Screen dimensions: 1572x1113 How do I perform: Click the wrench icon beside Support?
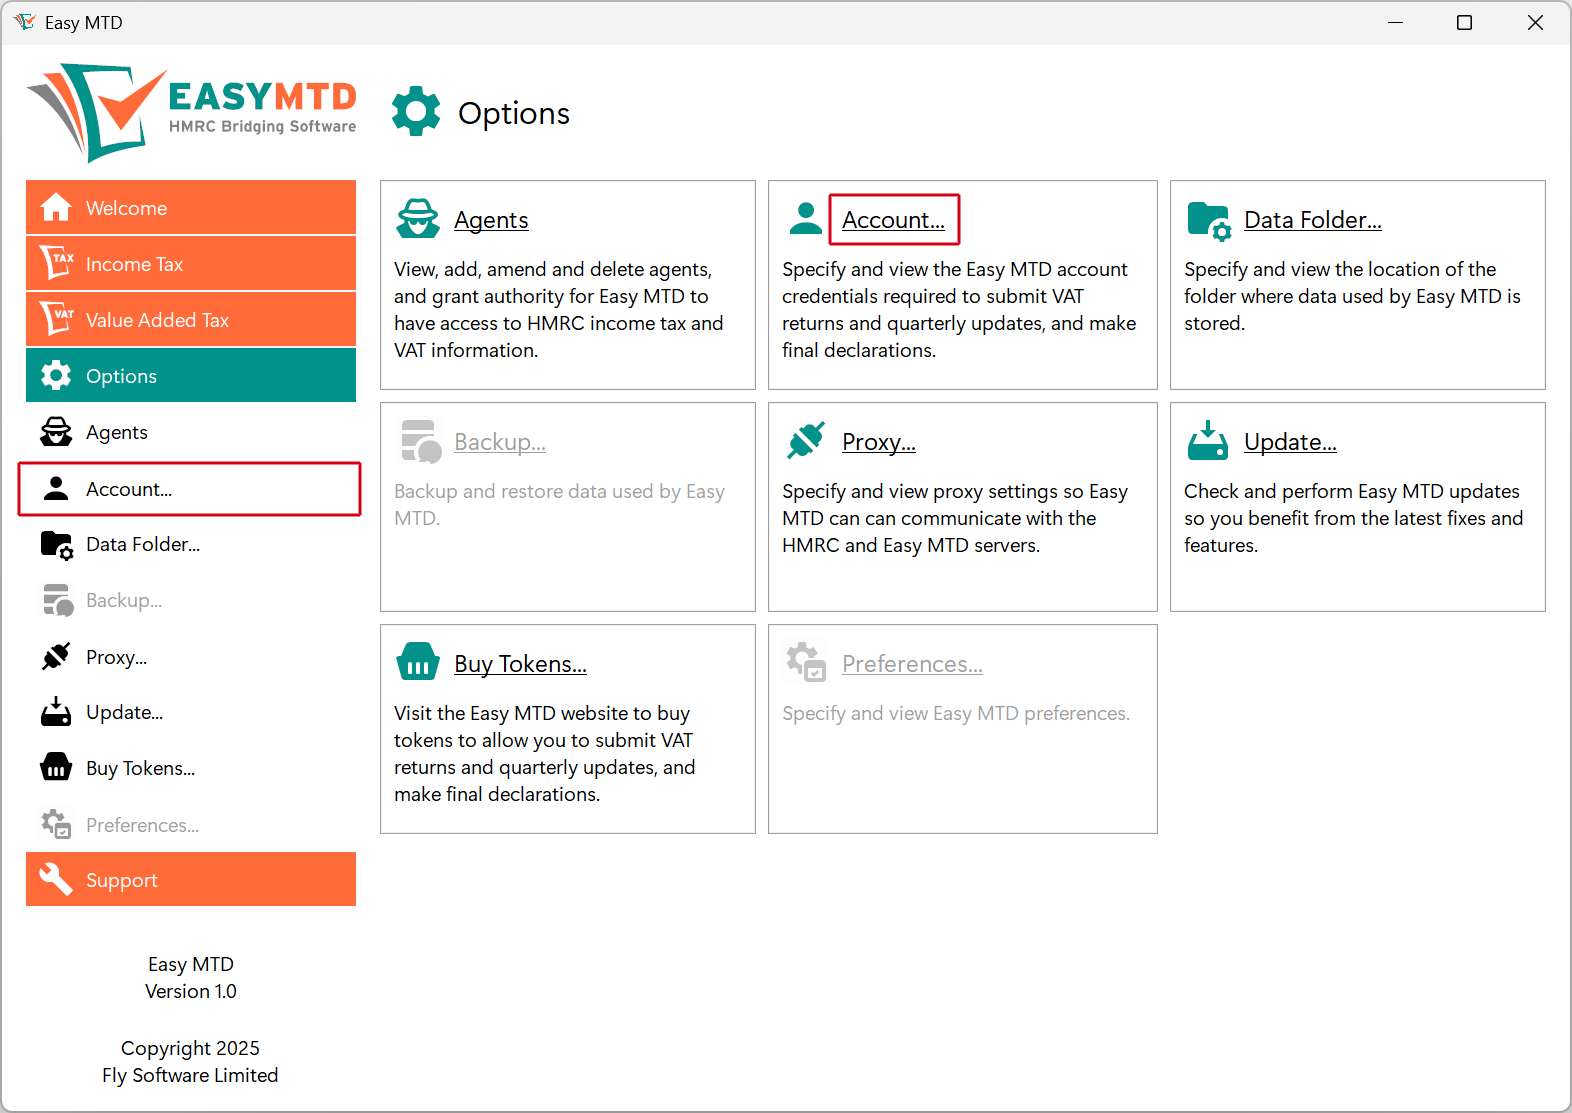click(56, 879)
